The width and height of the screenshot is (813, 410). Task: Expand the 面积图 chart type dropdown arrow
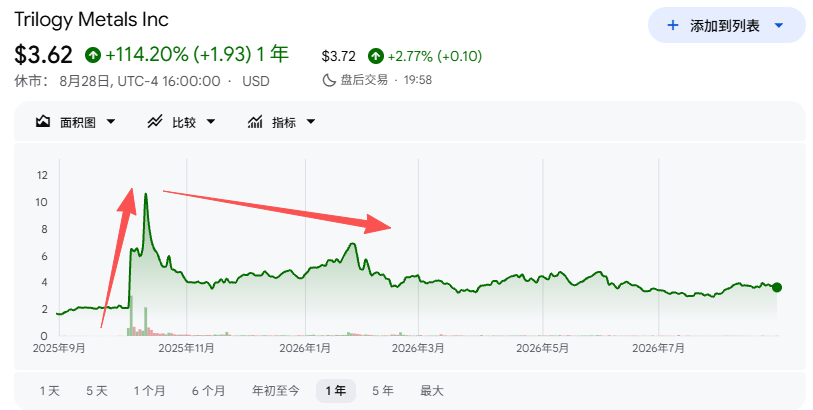click(110, 122)
